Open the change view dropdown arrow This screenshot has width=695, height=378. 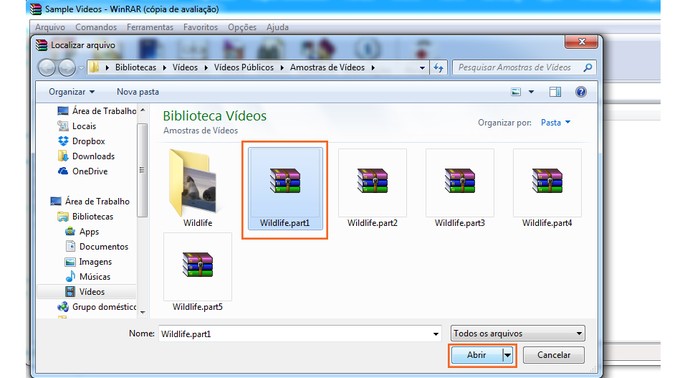(x=531, y=92)
